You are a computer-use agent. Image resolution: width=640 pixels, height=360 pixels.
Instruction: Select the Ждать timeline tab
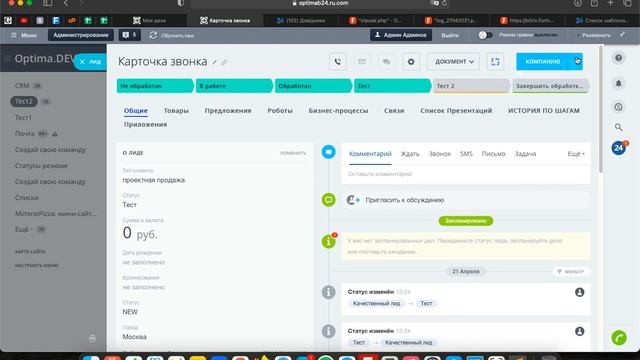[410, 154]
